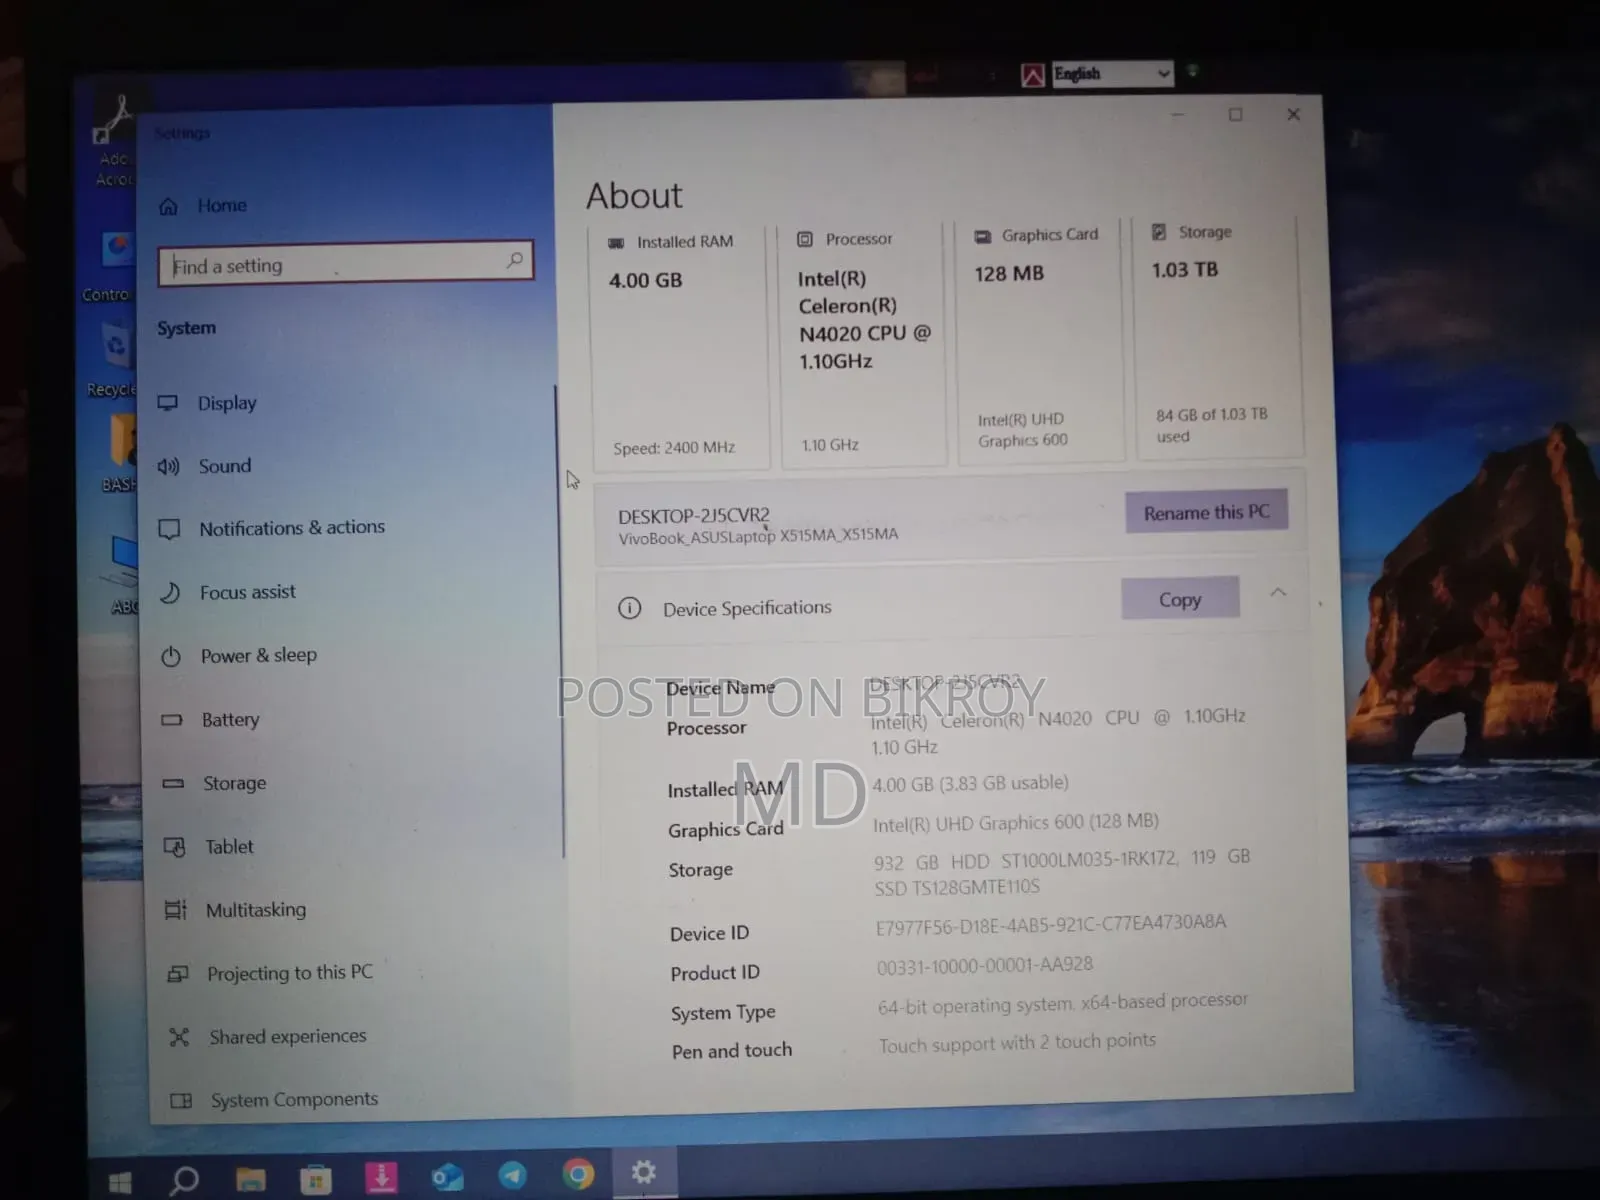This screenshot has width=1600, height=1200.
Task: Click the Rename this PC button
Action: click(1206, 512)
